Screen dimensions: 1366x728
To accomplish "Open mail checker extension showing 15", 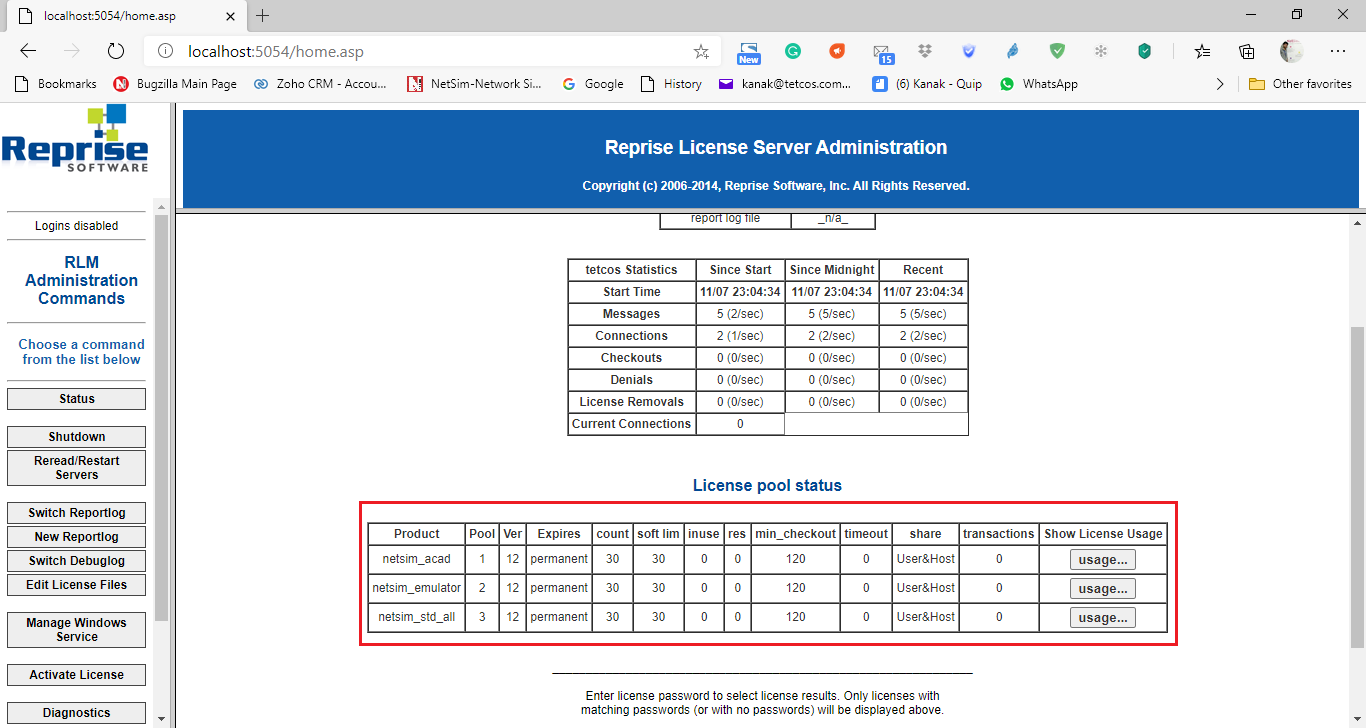I will (882, 53).
